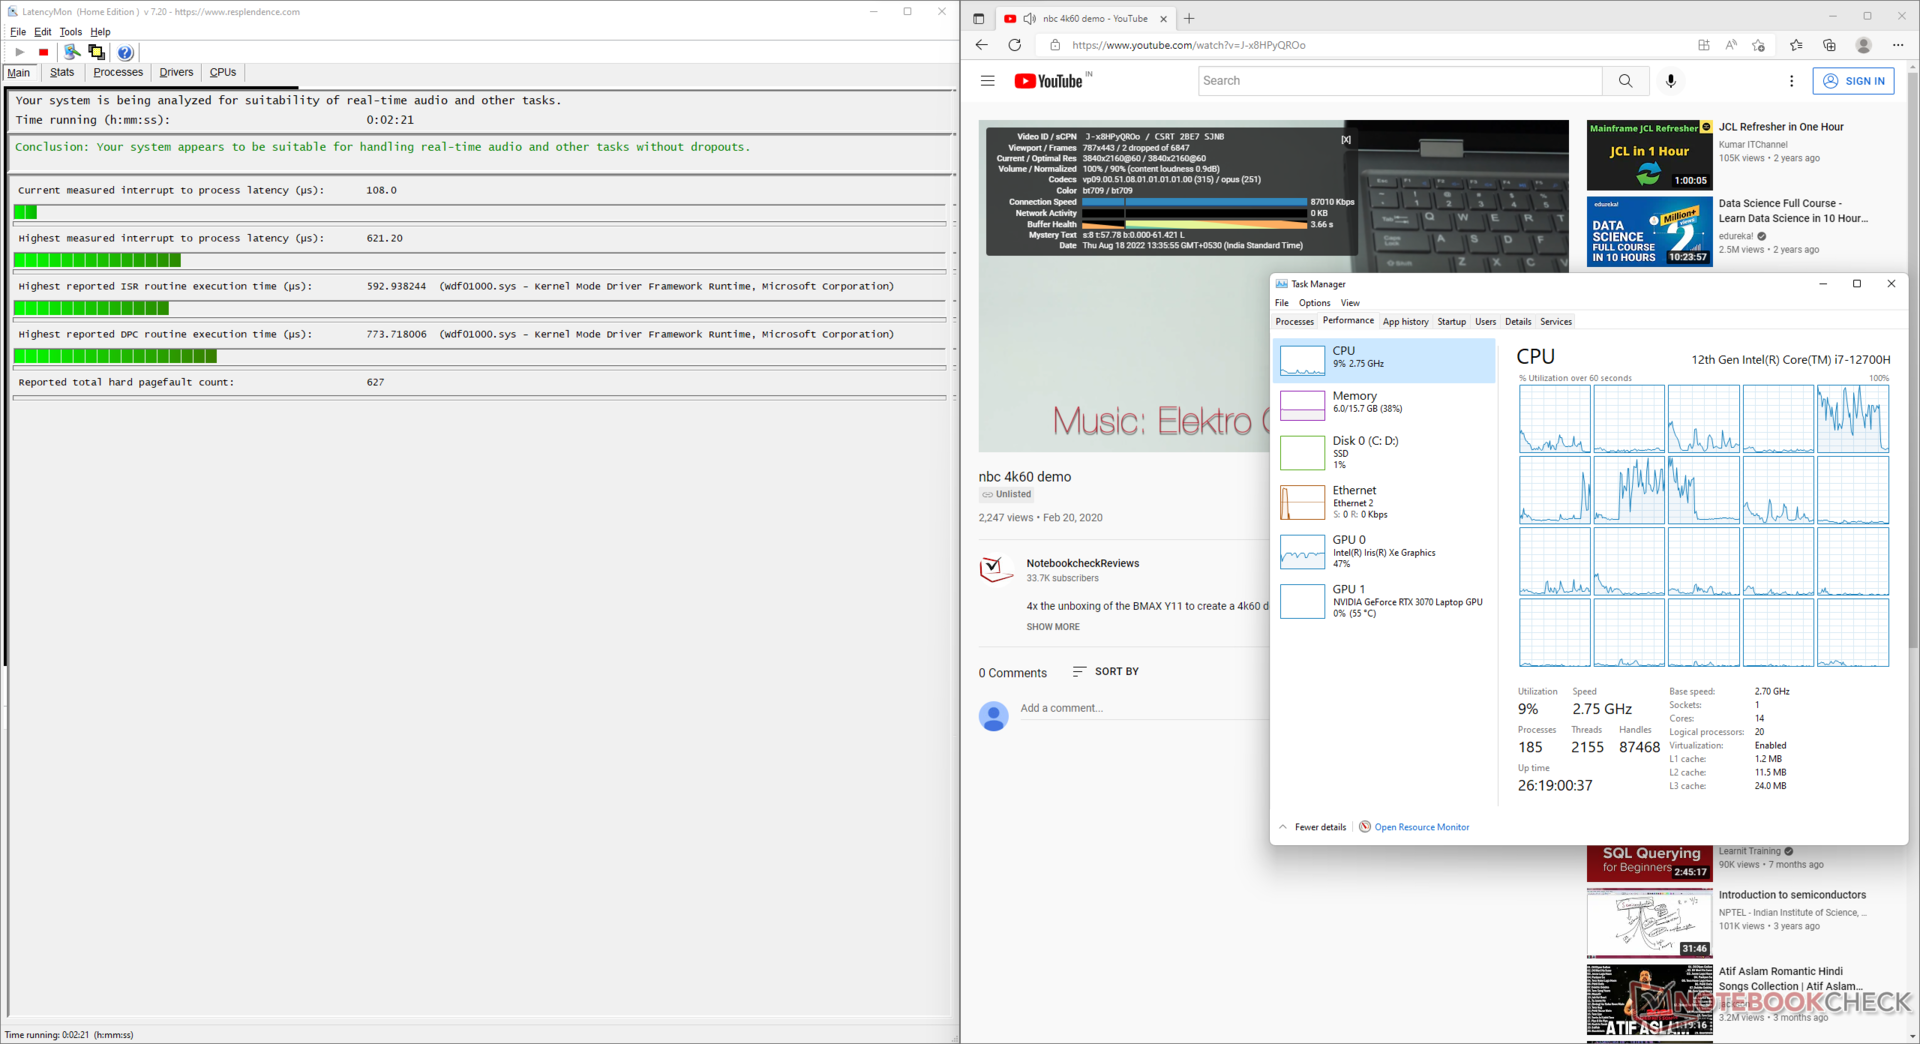The width and height of the screenshot is (1920, 1044).
Task: Switch to LatencyMon Stats tab
Action: [62, 72]
